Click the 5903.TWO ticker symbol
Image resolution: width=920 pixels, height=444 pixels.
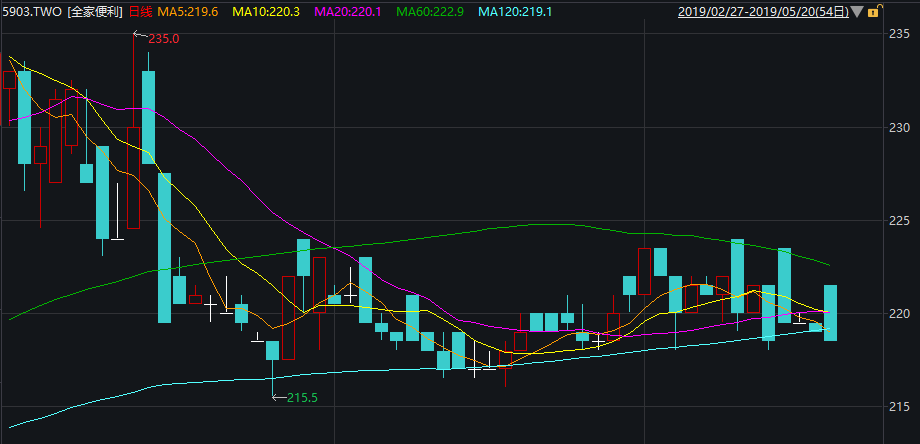click(x=32, y=12)
